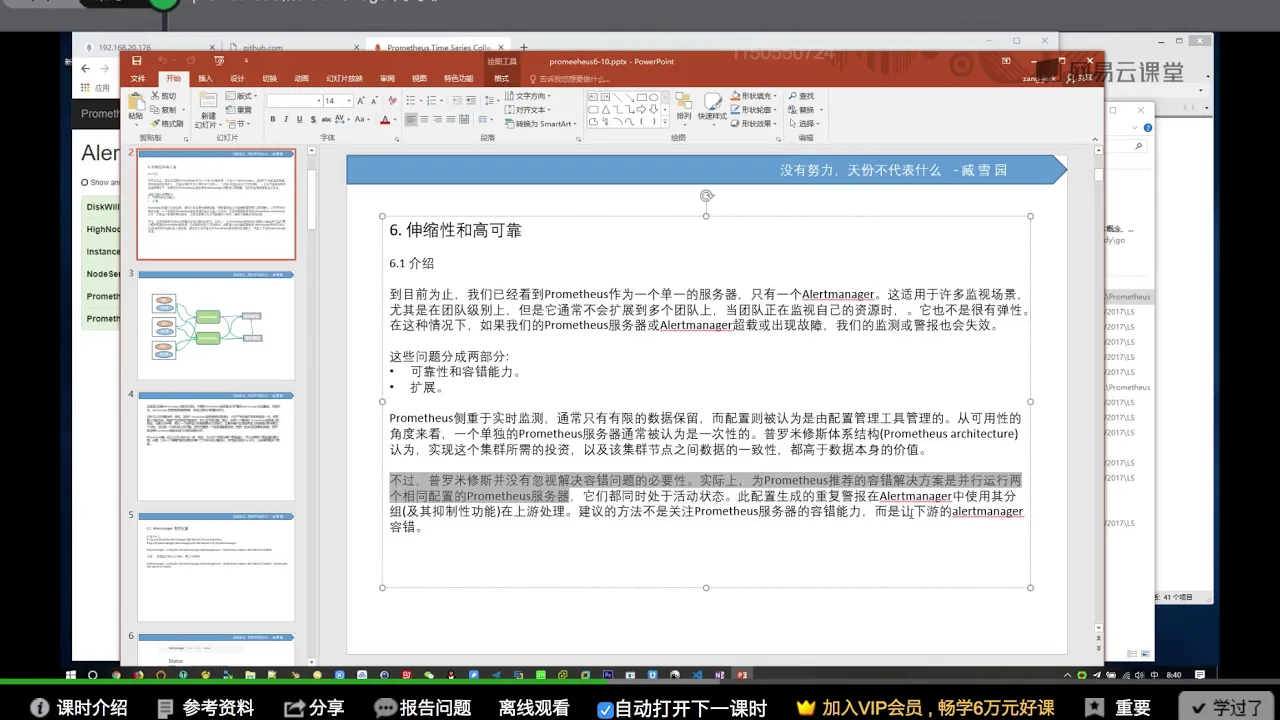The image size is (1280, 720).
Task: Click the increase font size icon
Action: pos(362,101)
